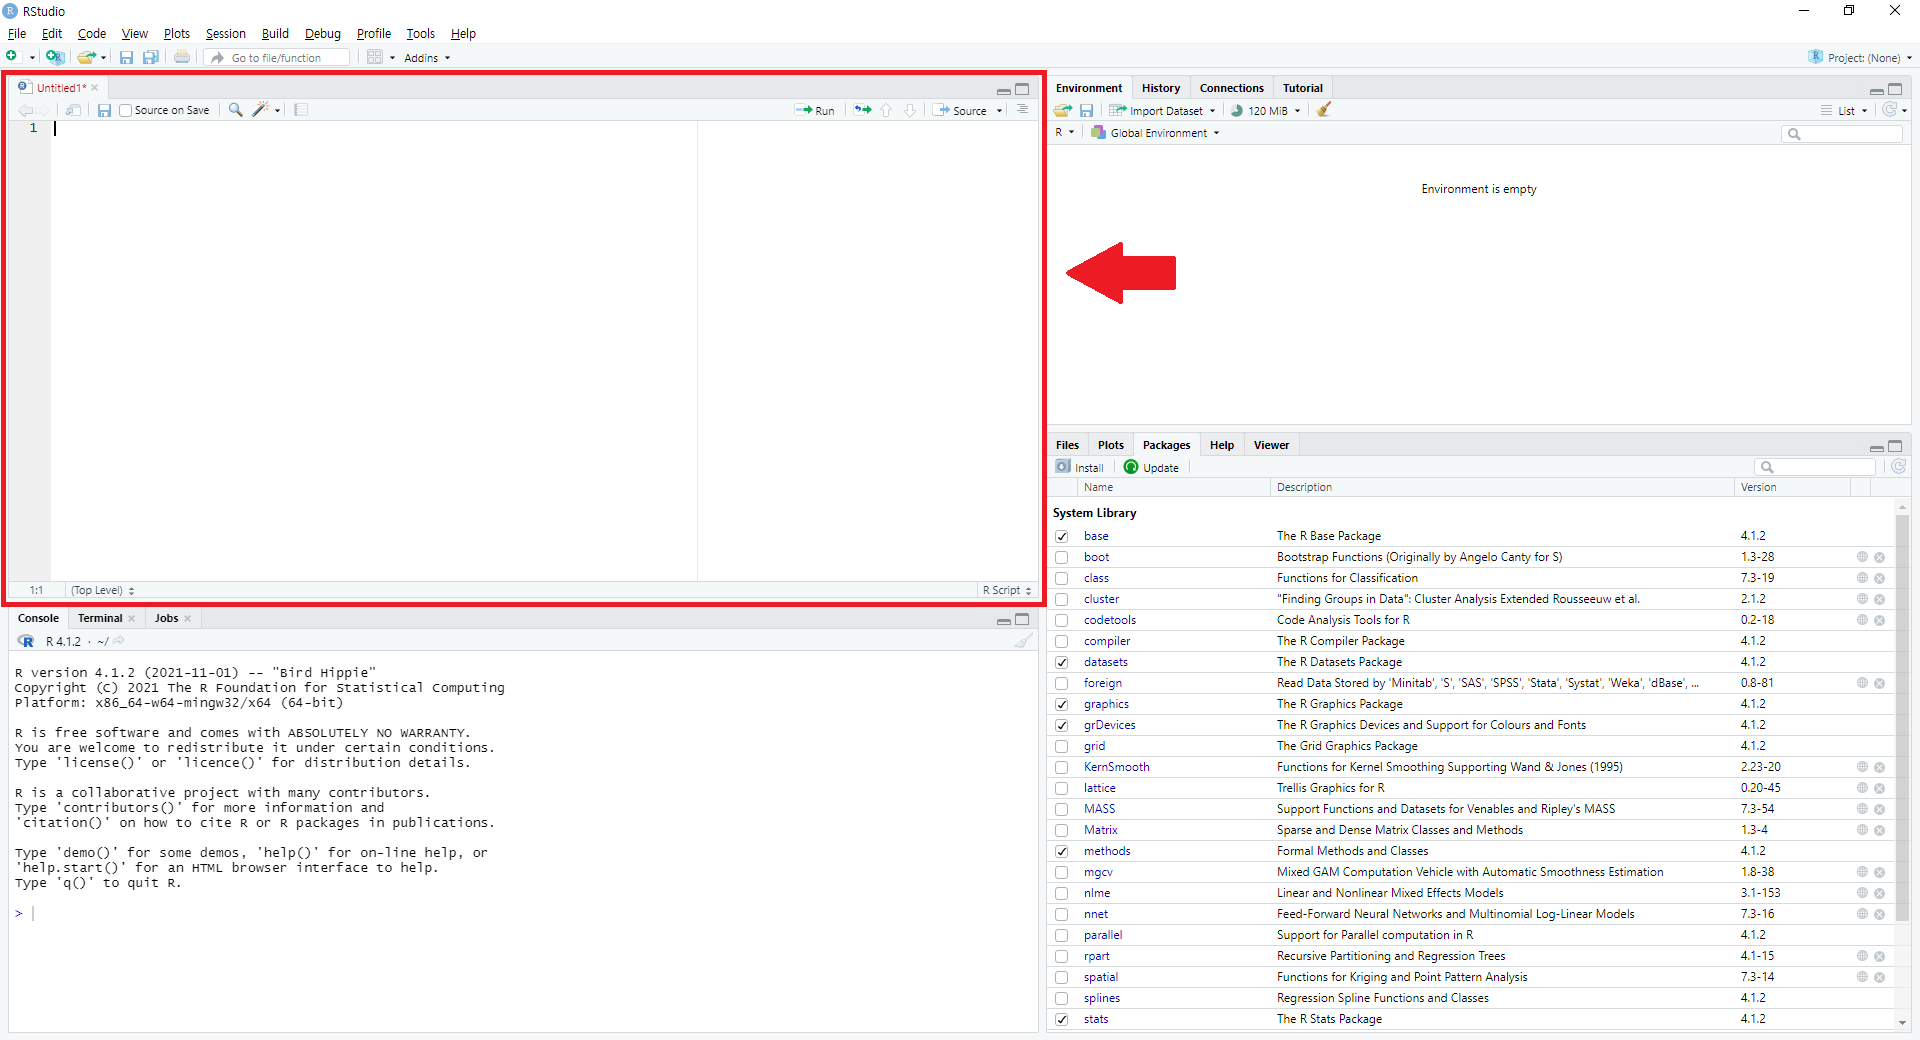Screen dimensions: 1920x1040
Task: Open the Addins dropdown
Action: coord(427,58)
